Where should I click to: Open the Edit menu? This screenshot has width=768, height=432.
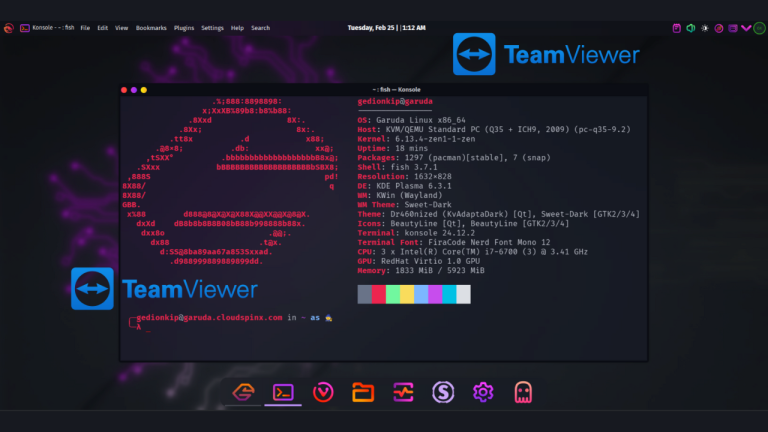[x=102, y=28]
